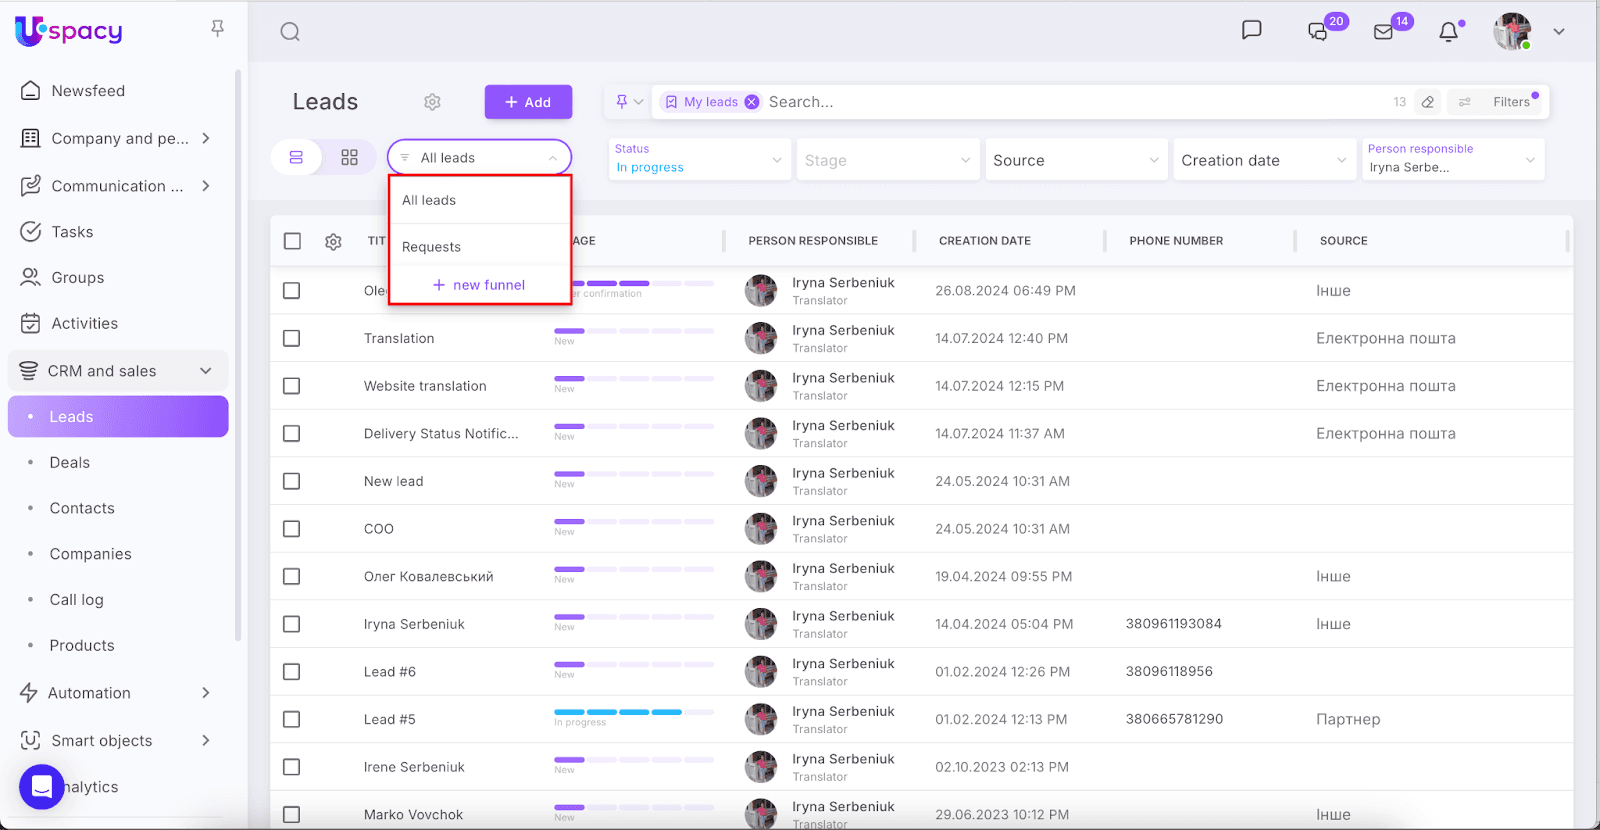
Task: Click the table column settings gear
Action: pyautogui.click(x=333, y=242)
